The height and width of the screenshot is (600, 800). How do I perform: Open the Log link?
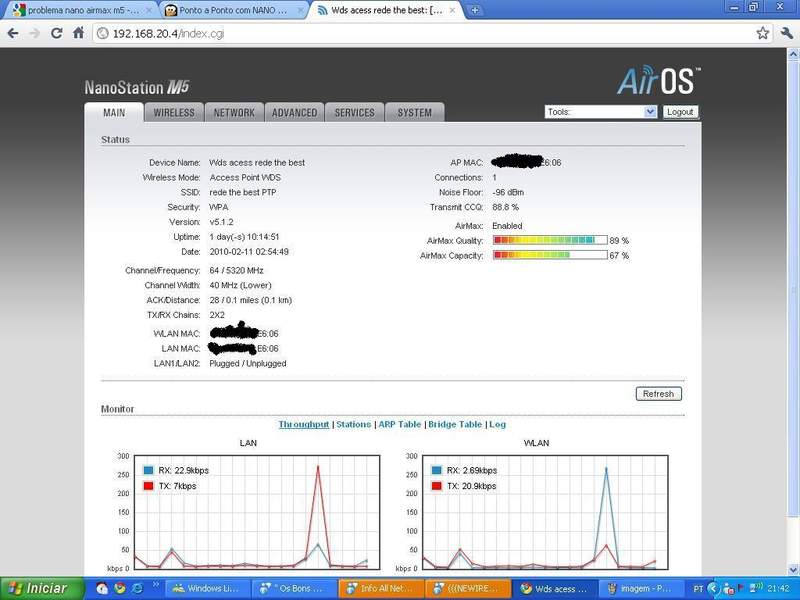(x=497, y=424)
